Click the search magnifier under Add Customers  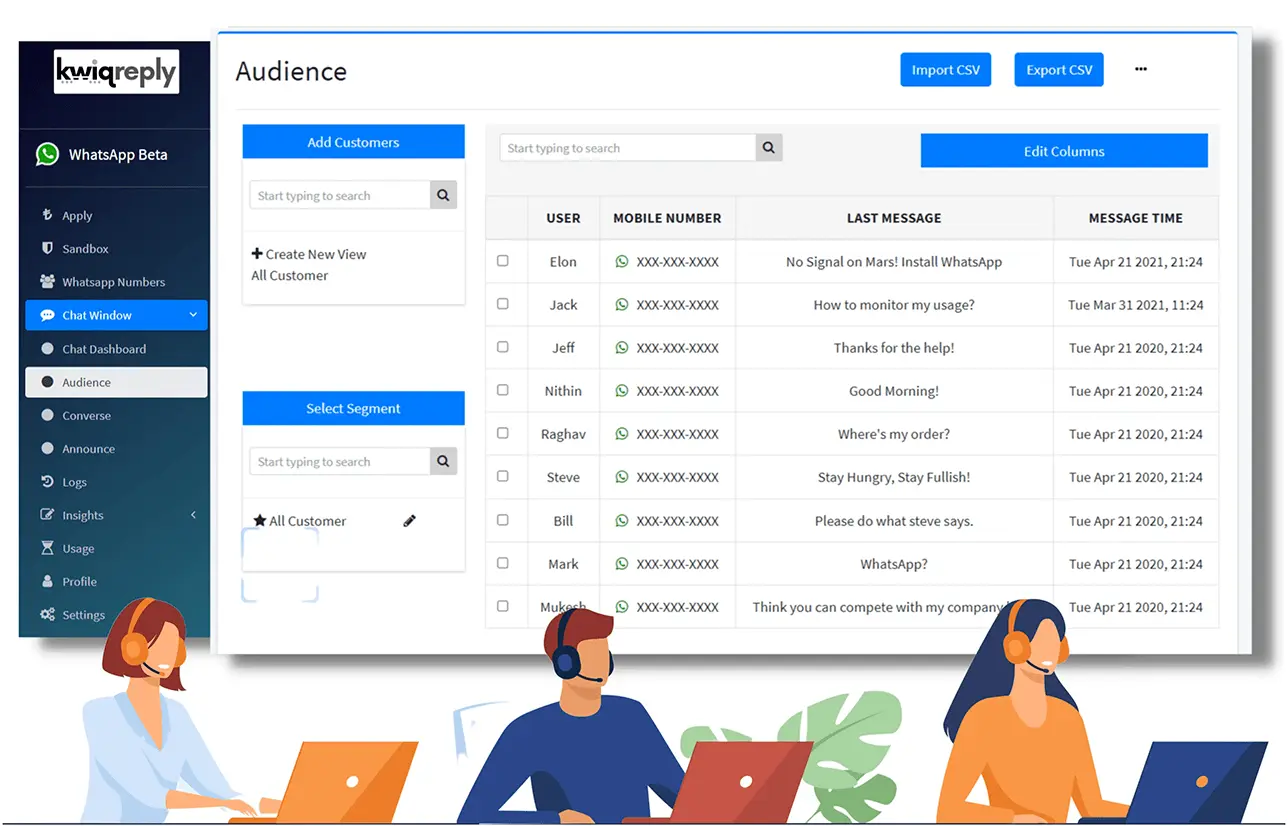(443, 194)
